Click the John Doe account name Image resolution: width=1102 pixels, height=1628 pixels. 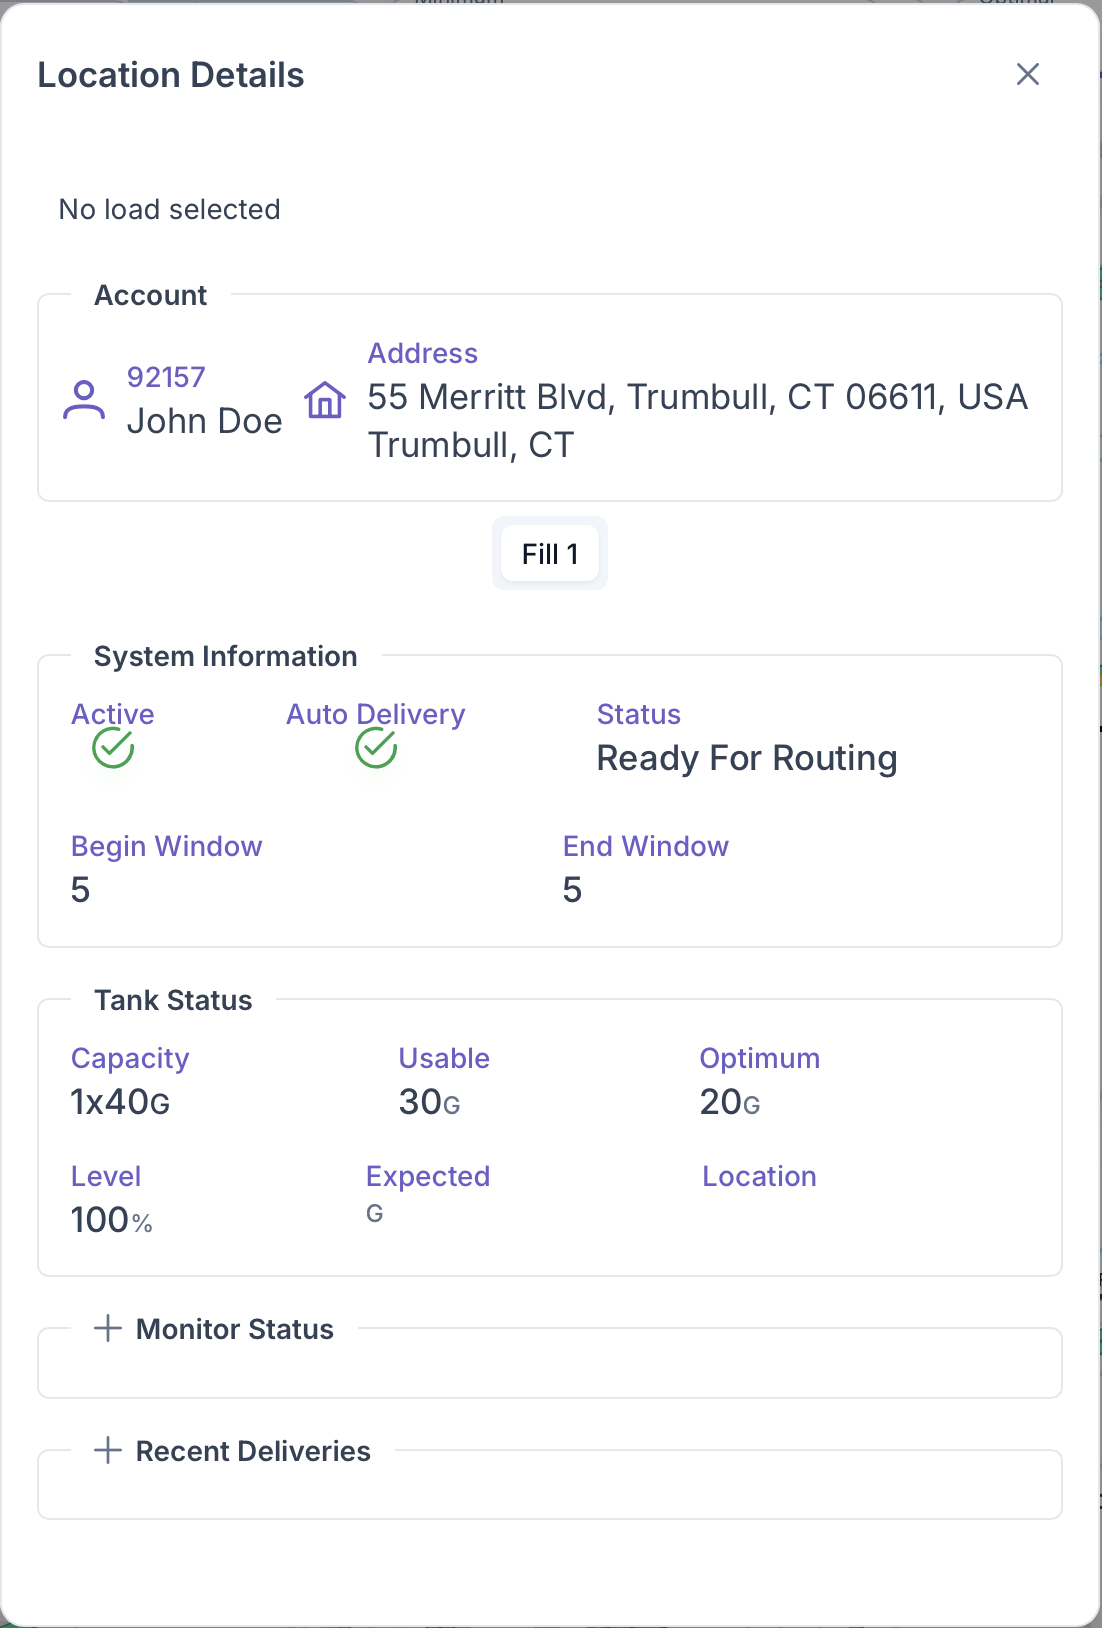click(x=204, y=421)
